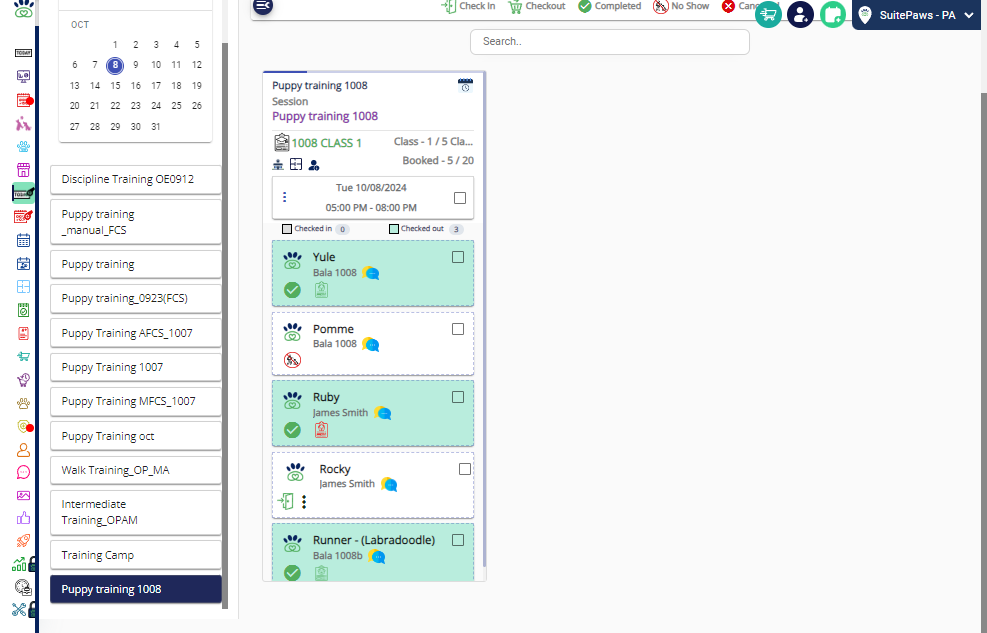The width and height of the screenshot is (987, 633).
Task: Click the Booked - 5 / 20 text
Action: click(x=438, y=160)
